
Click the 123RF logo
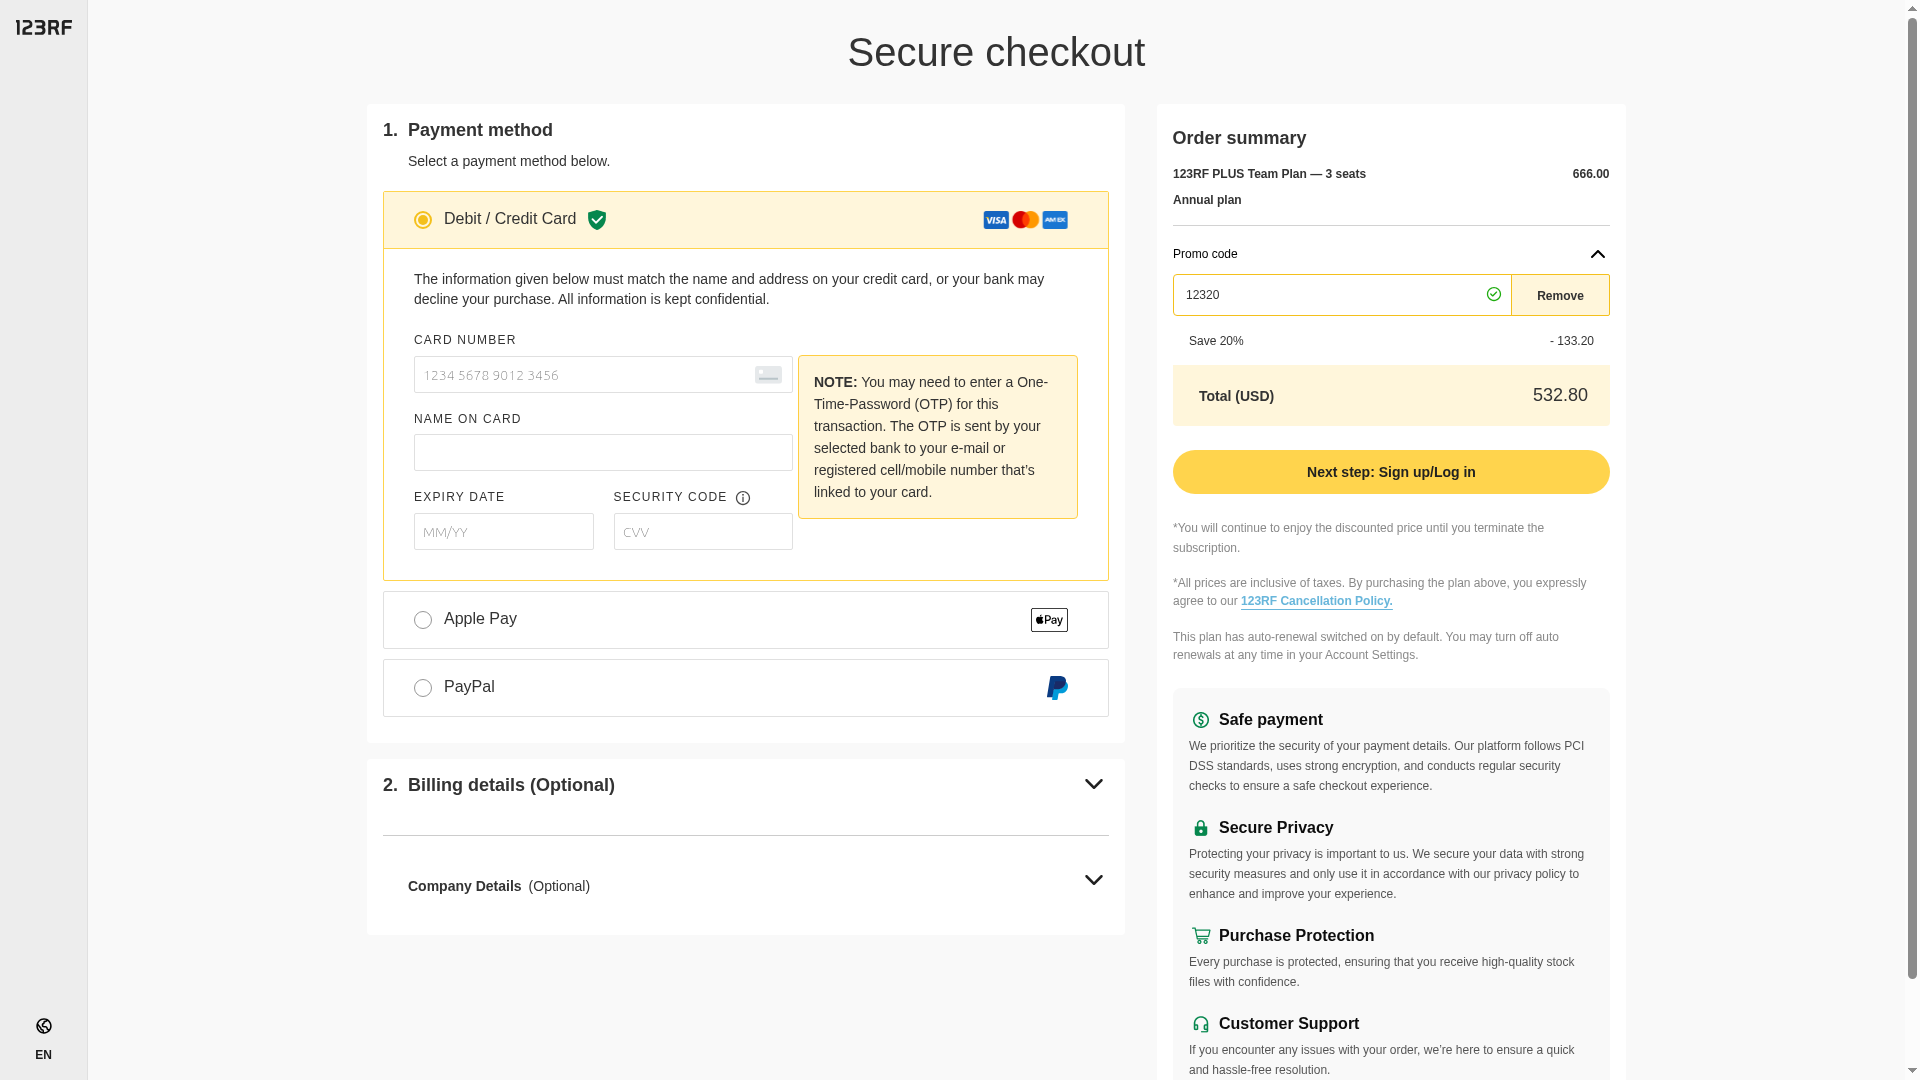click(44, 27)
